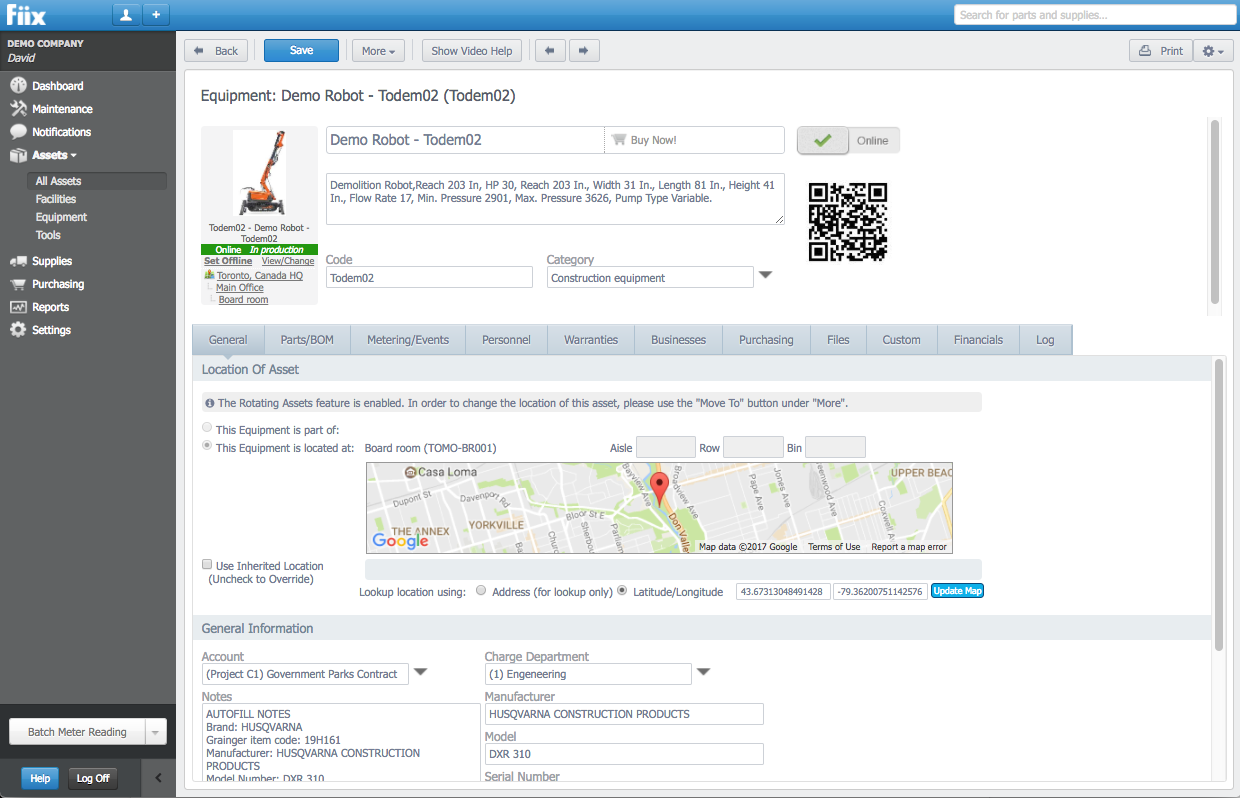The image size is (1240, 798).
Task: Open the user profile icon in top bar
Action: pos(126,15)
